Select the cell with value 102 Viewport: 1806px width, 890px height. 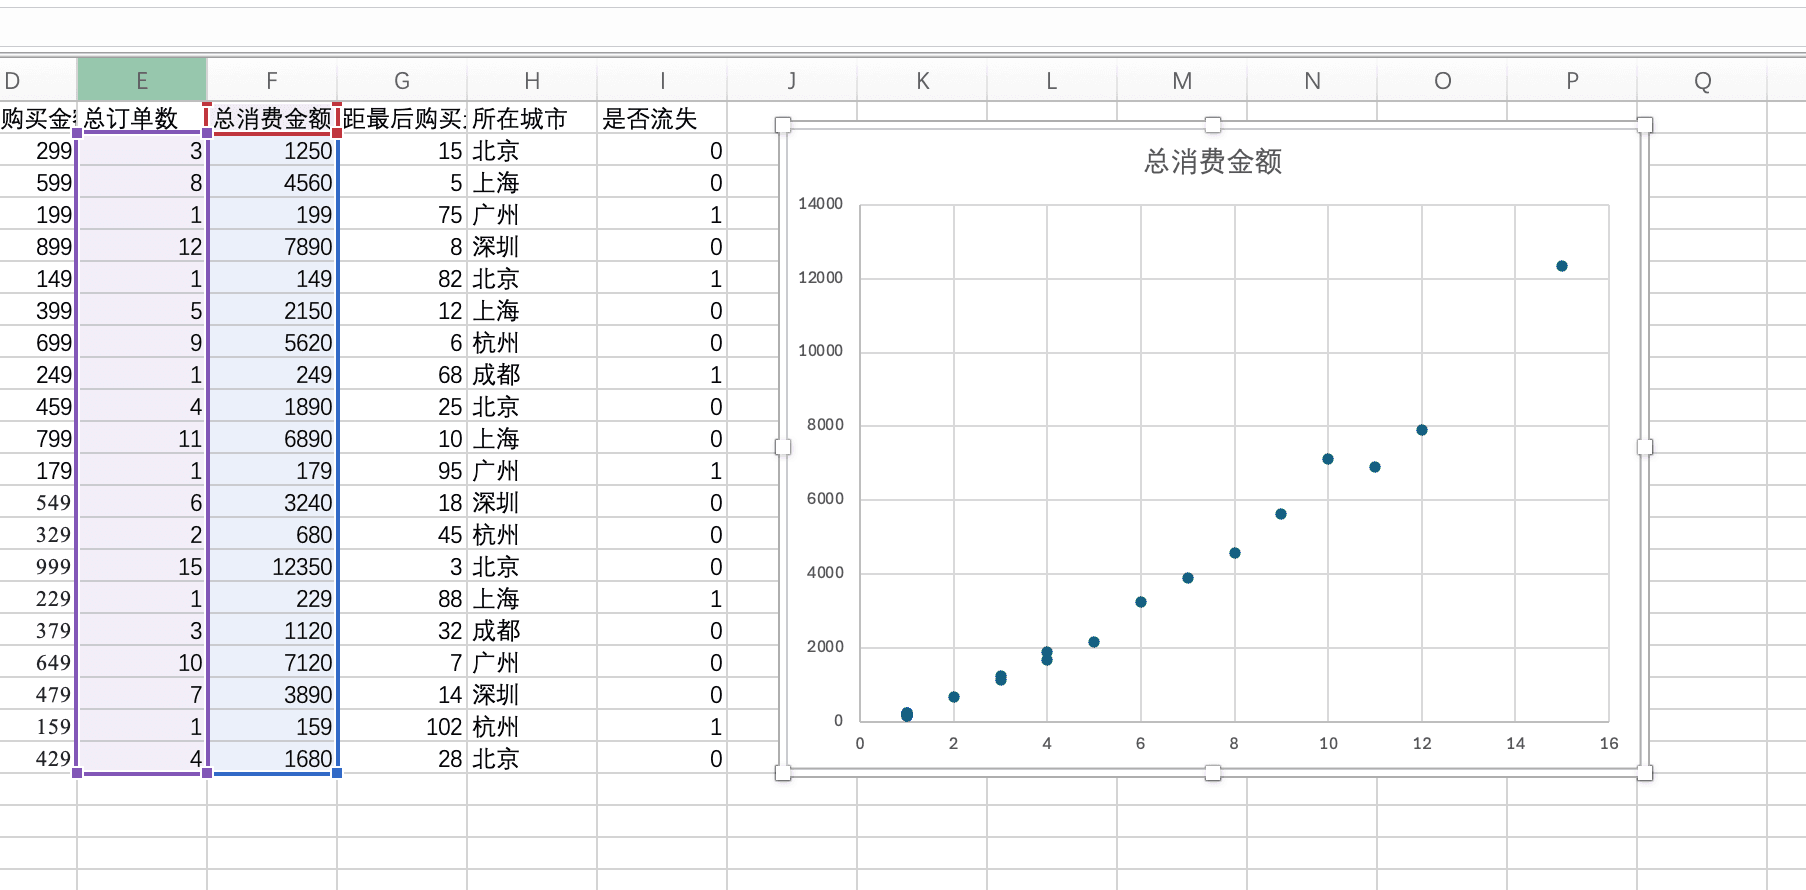tap(402, 727)
